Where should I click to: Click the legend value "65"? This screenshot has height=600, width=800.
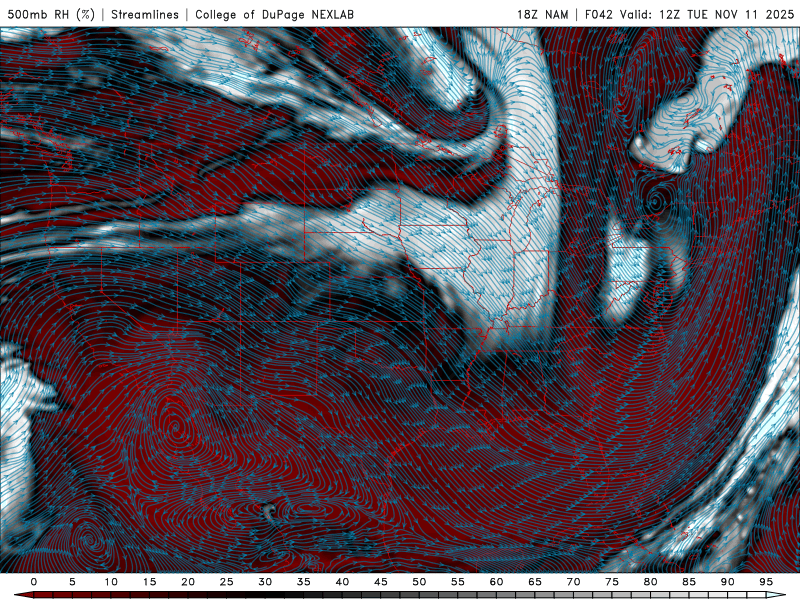point(535,582)
